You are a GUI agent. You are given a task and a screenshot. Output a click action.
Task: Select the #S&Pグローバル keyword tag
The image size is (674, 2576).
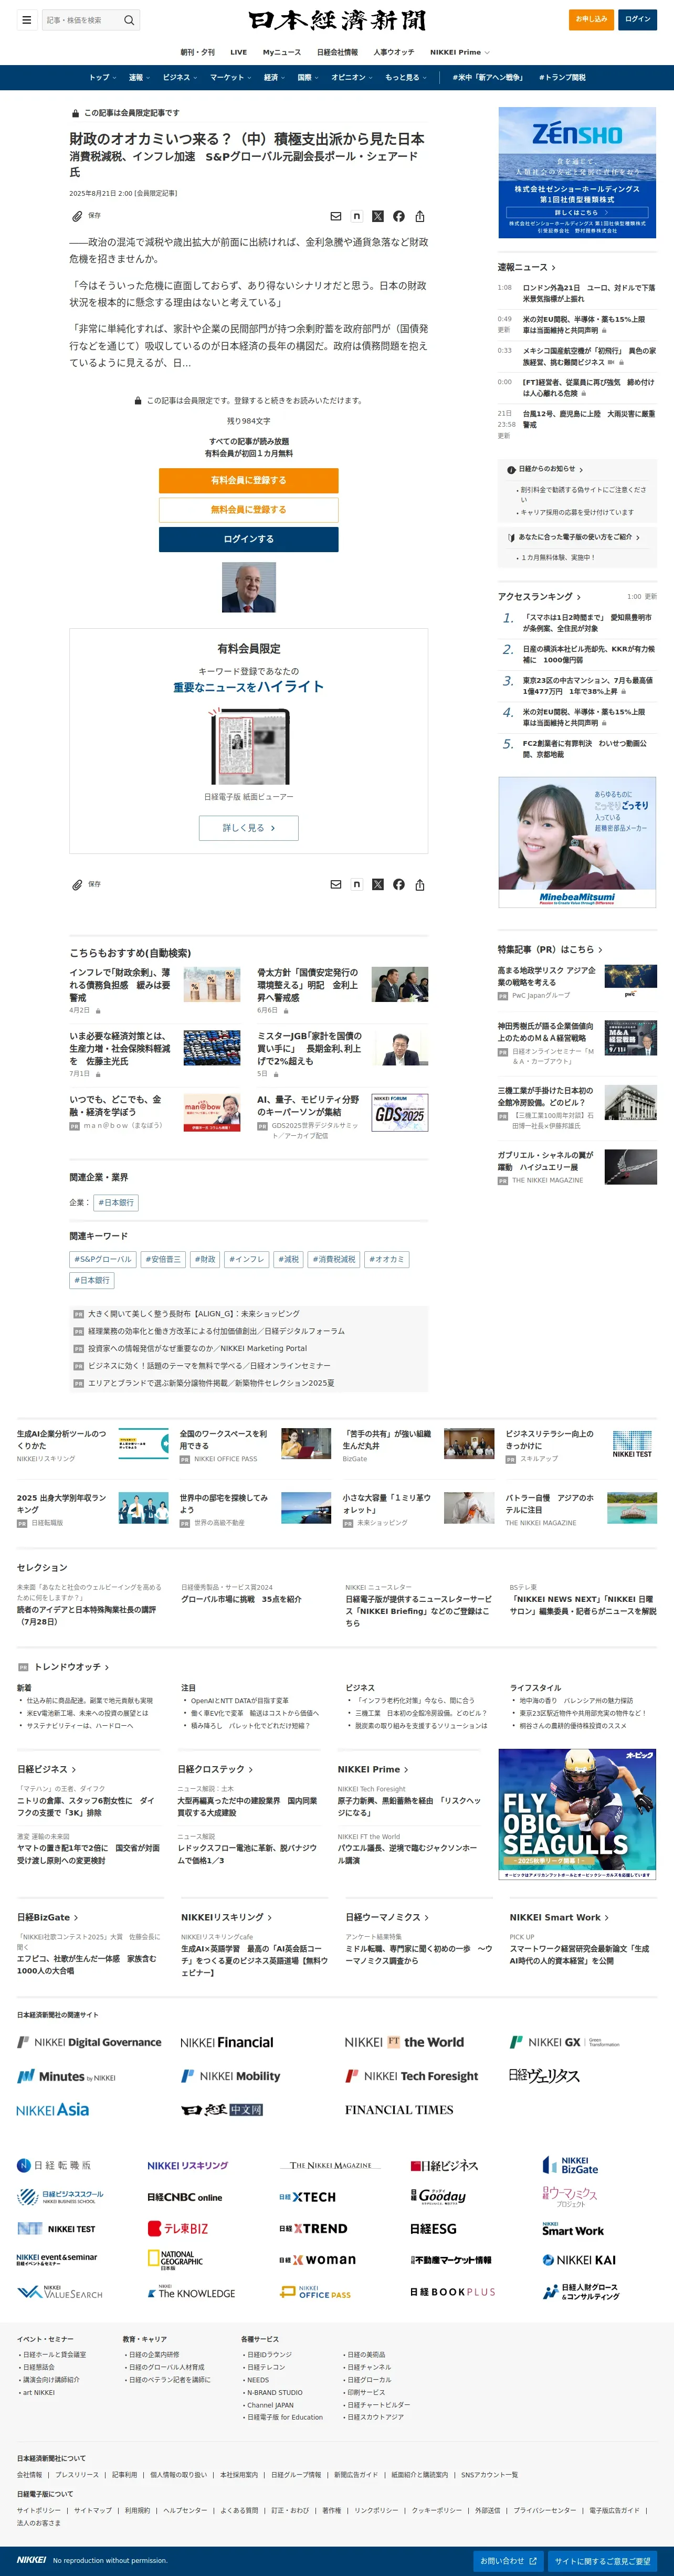103,1259
